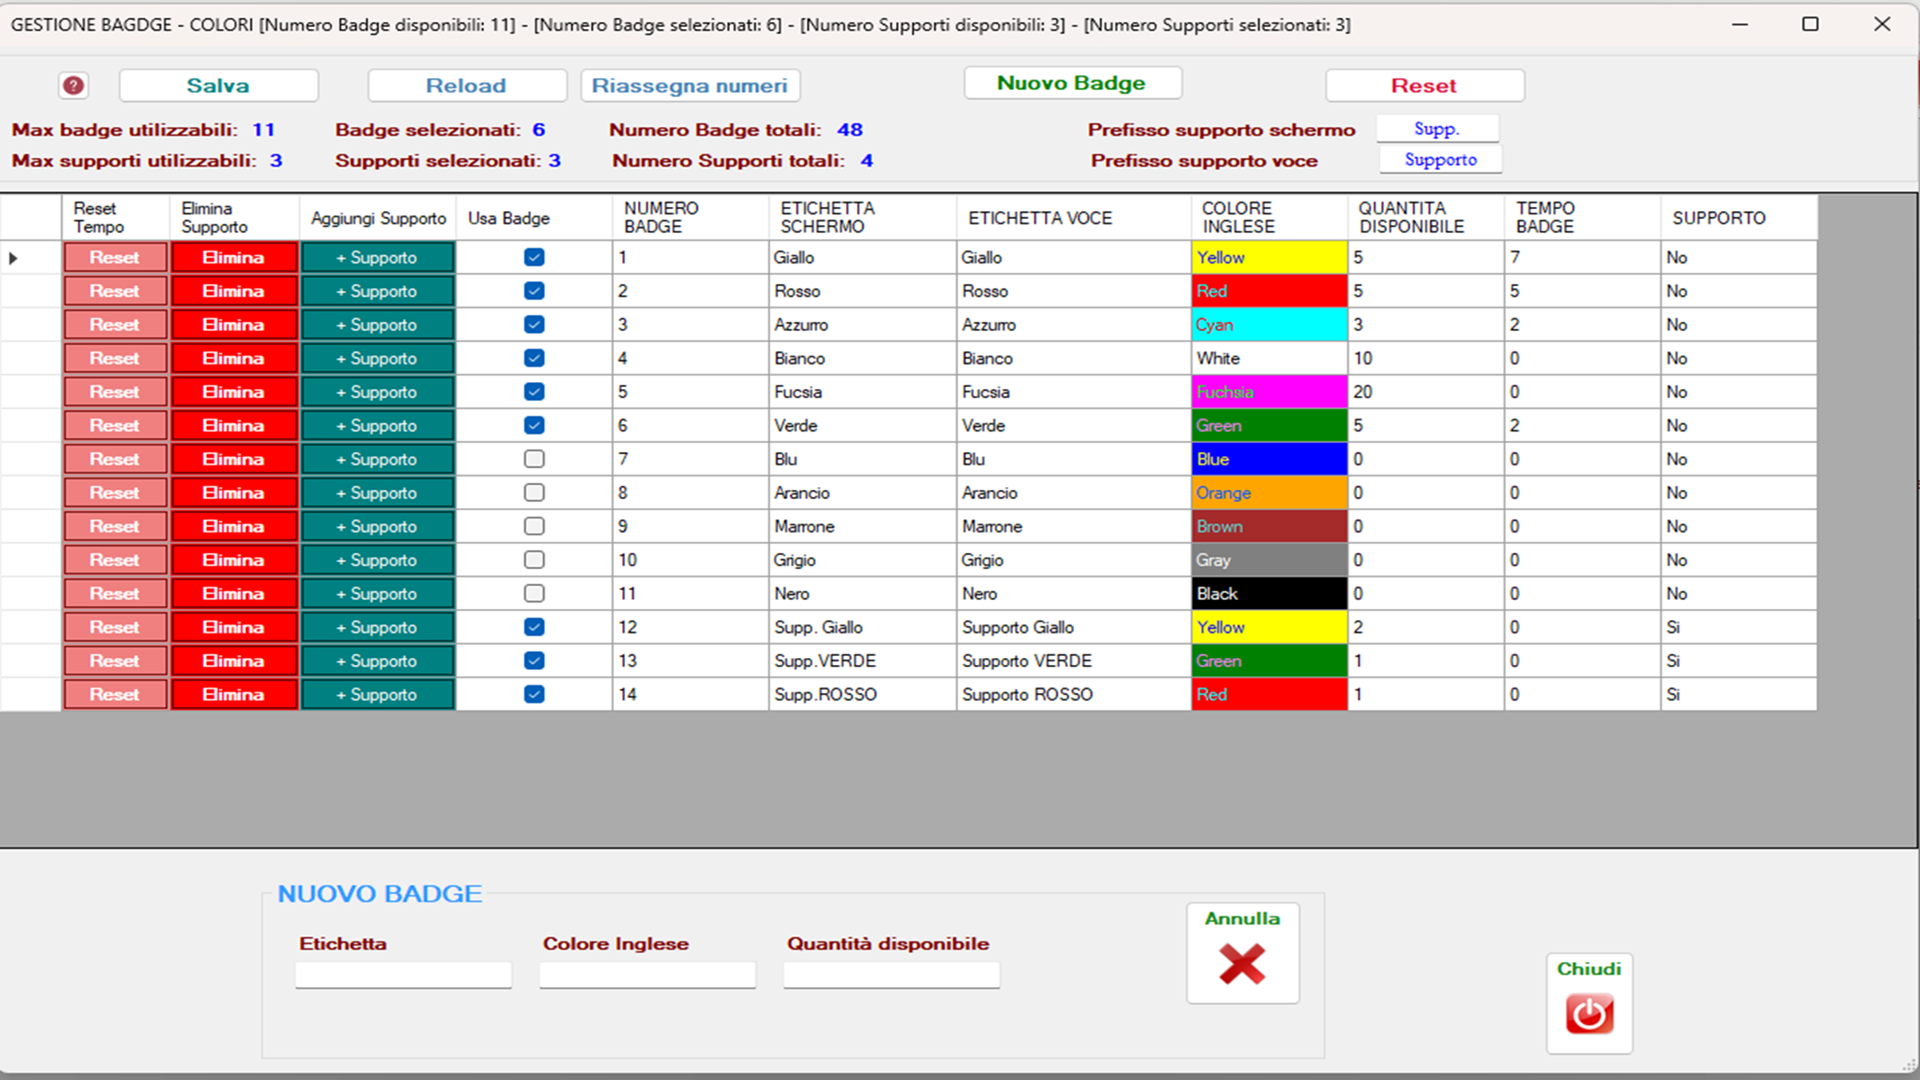Focus the Quantità disponibile field
Screen dimensions: 1920x1080
click(891, 975)
